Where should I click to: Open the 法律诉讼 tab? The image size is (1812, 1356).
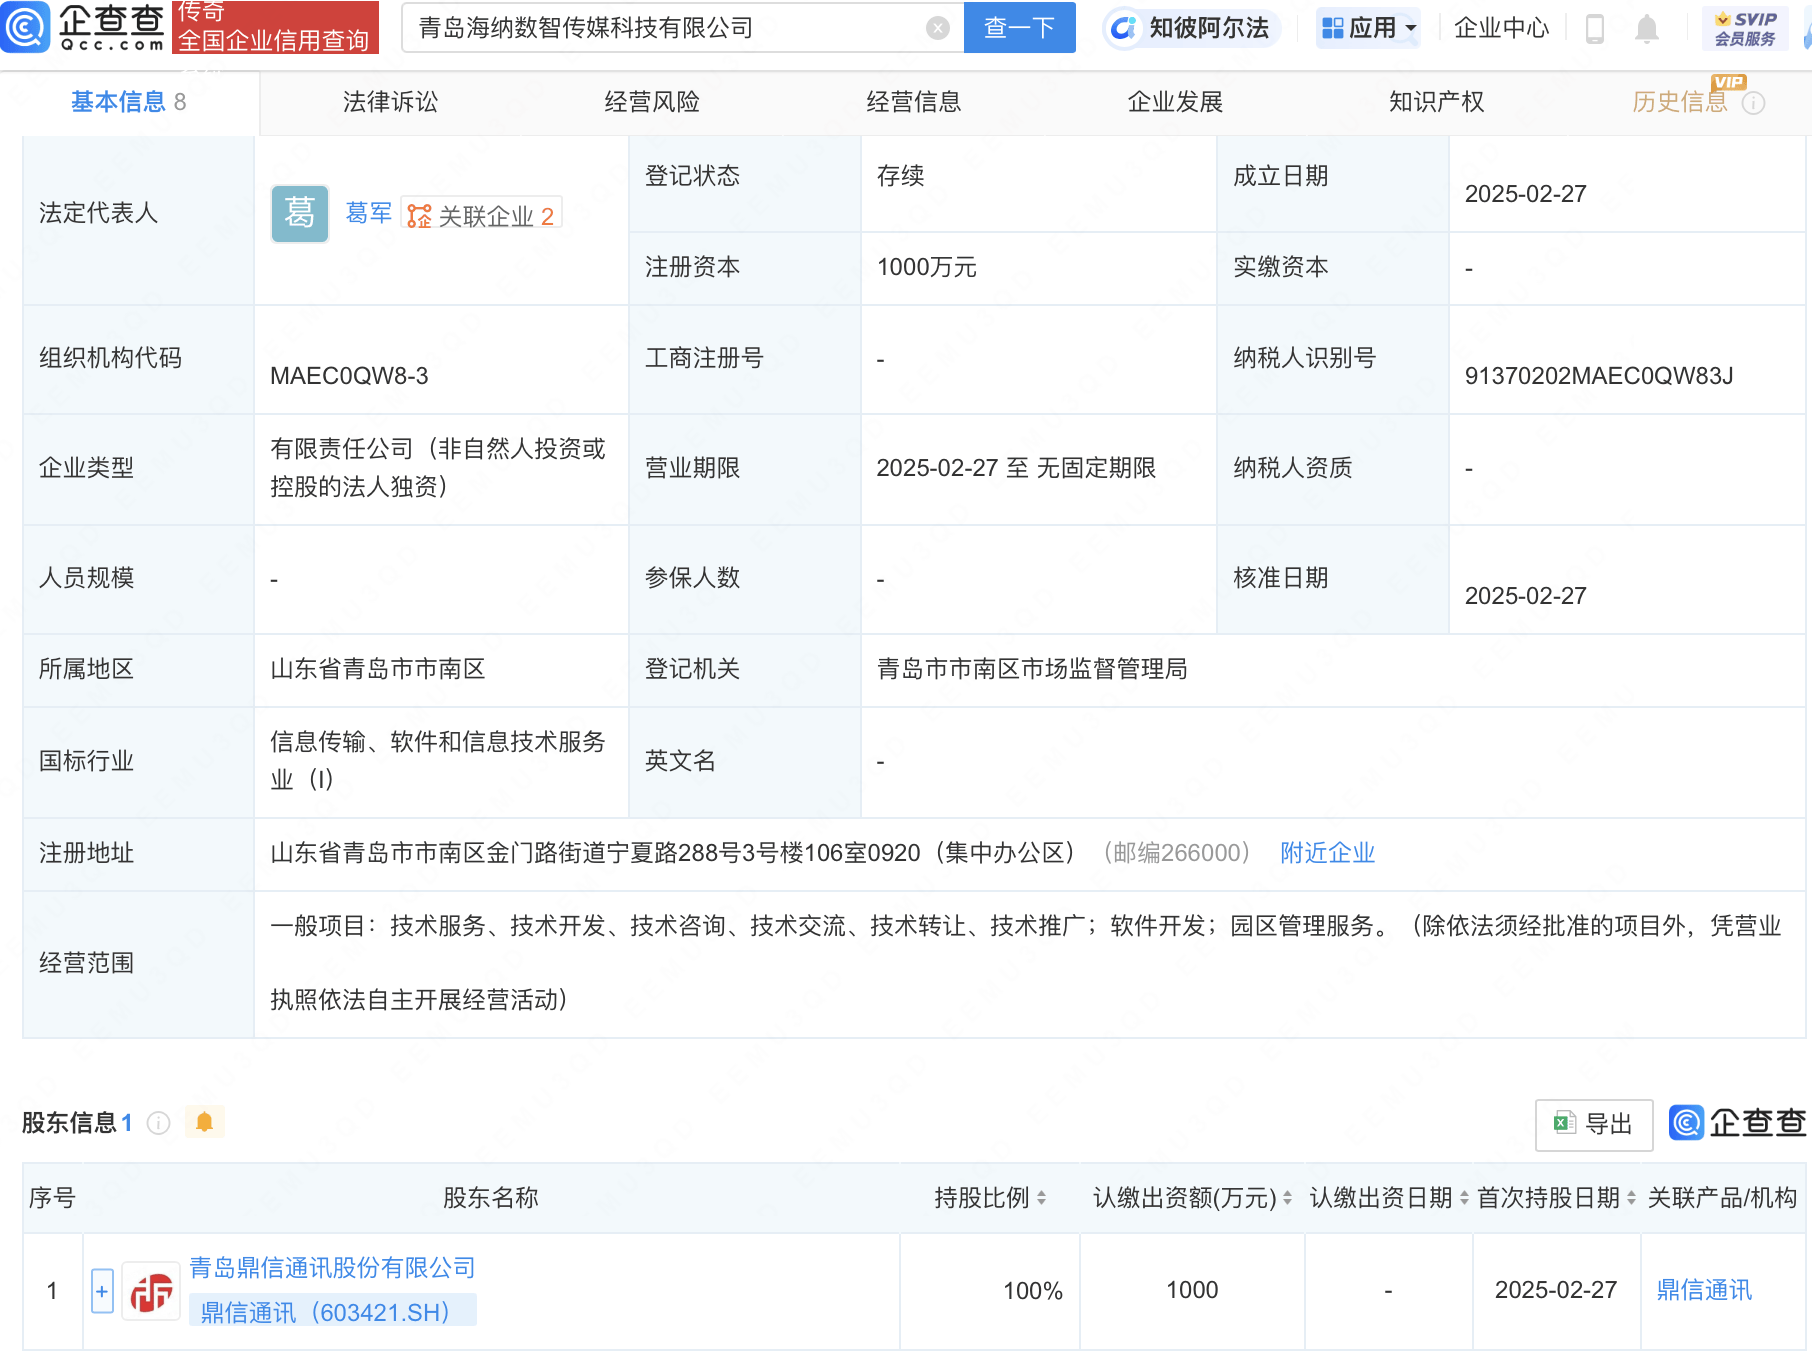coord(390,102)
